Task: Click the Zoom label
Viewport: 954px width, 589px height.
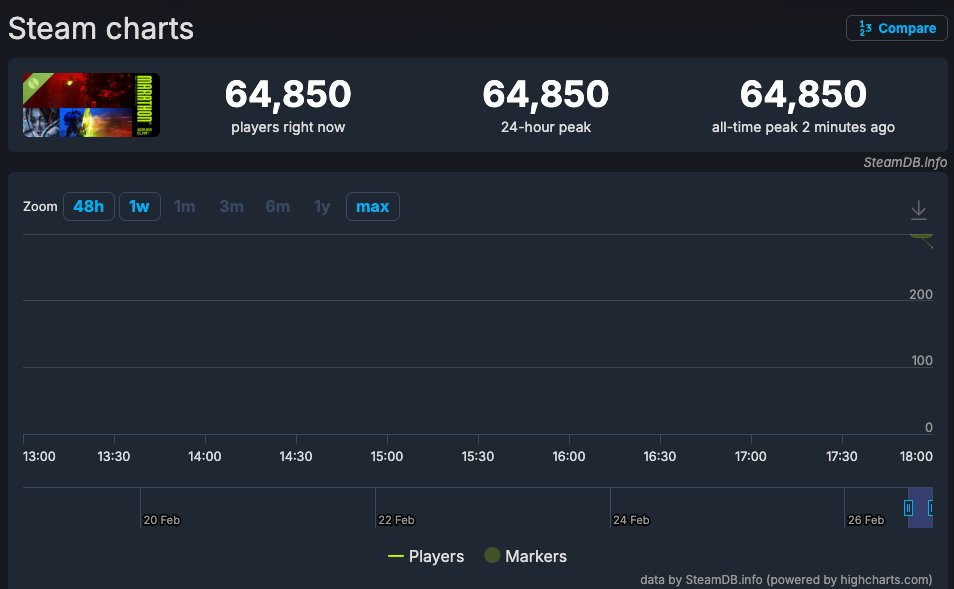Action: click(40, 206)
